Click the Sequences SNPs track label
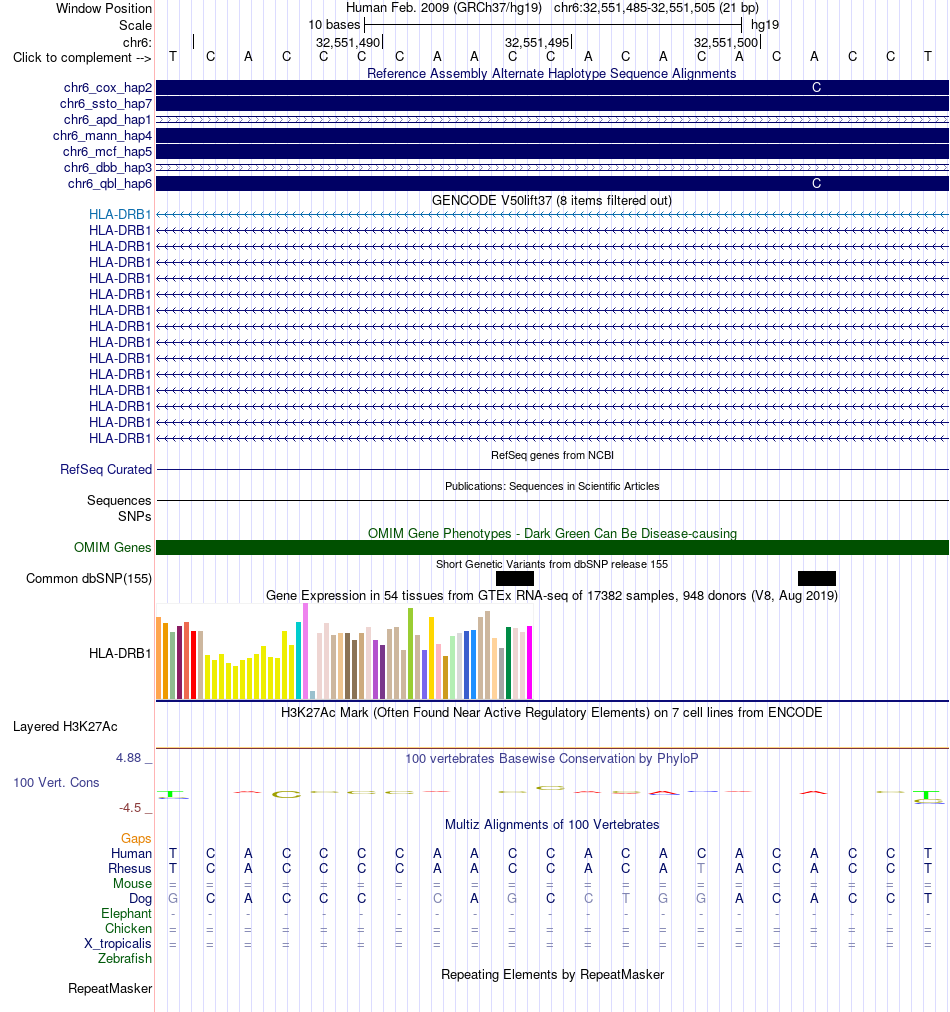Screen dimensions: 950x1012 [x=119, y=509]
